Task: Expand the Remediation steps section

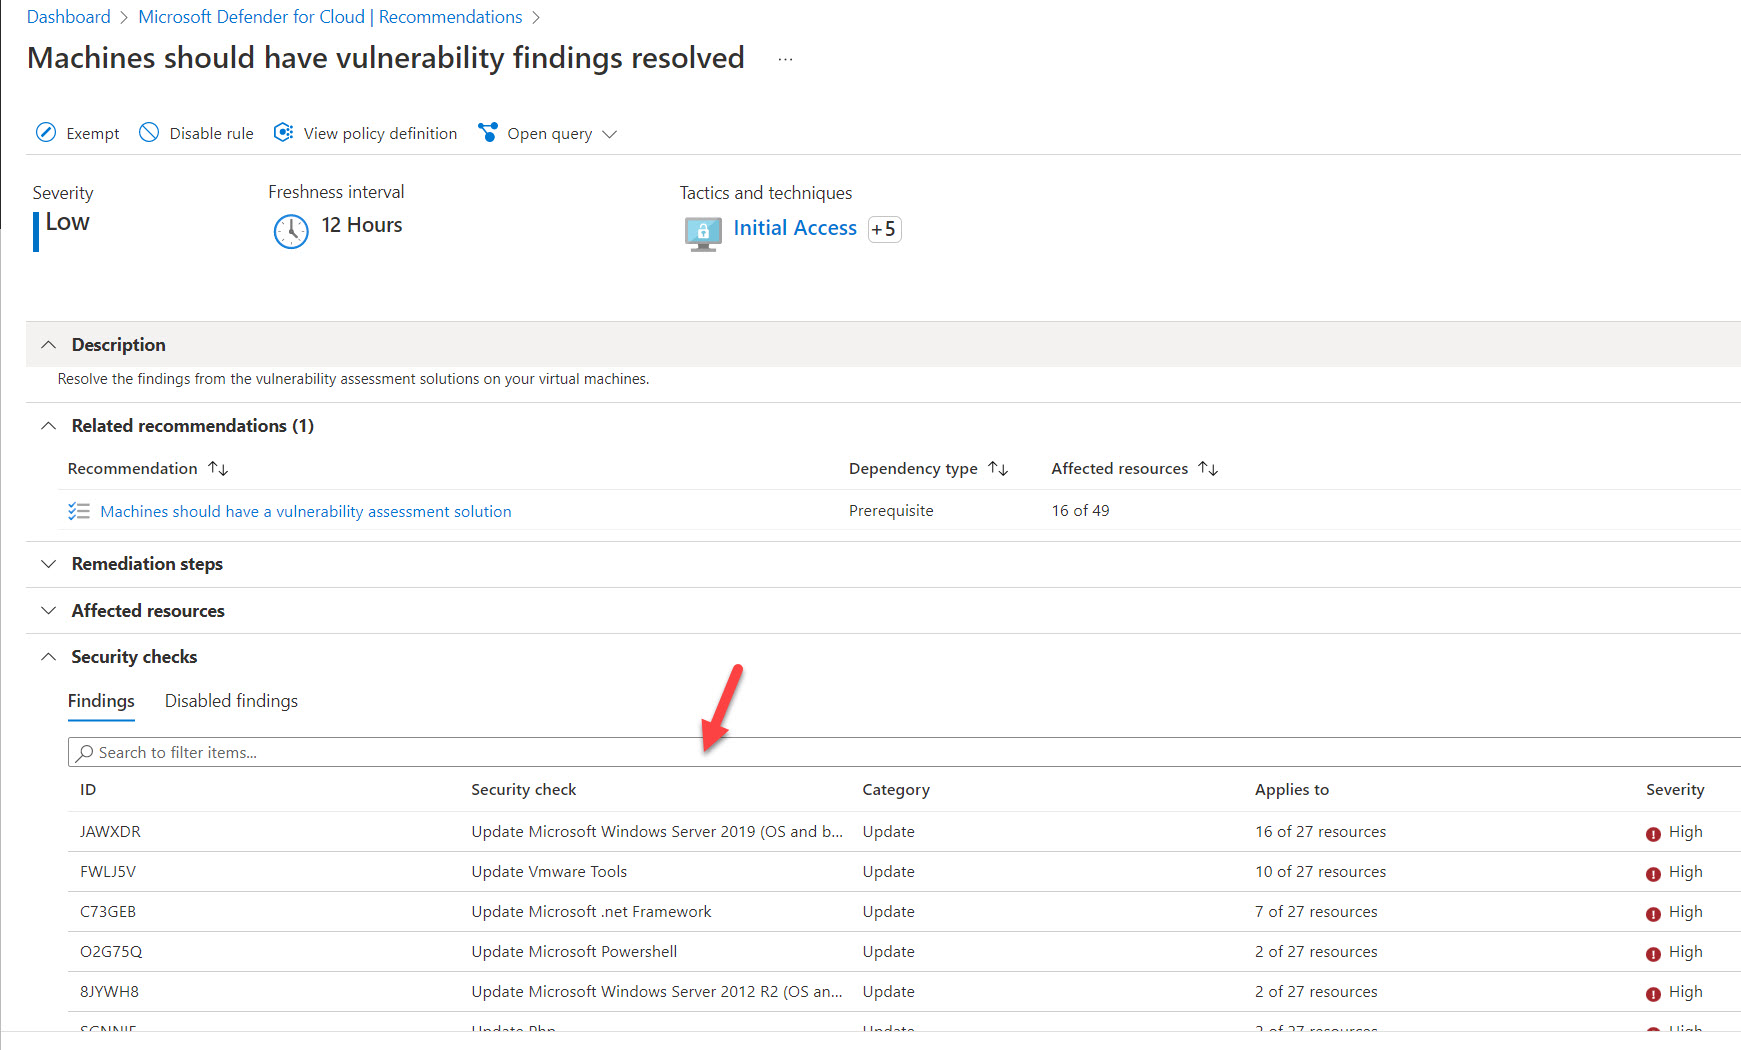Action: tap(48, 564)
